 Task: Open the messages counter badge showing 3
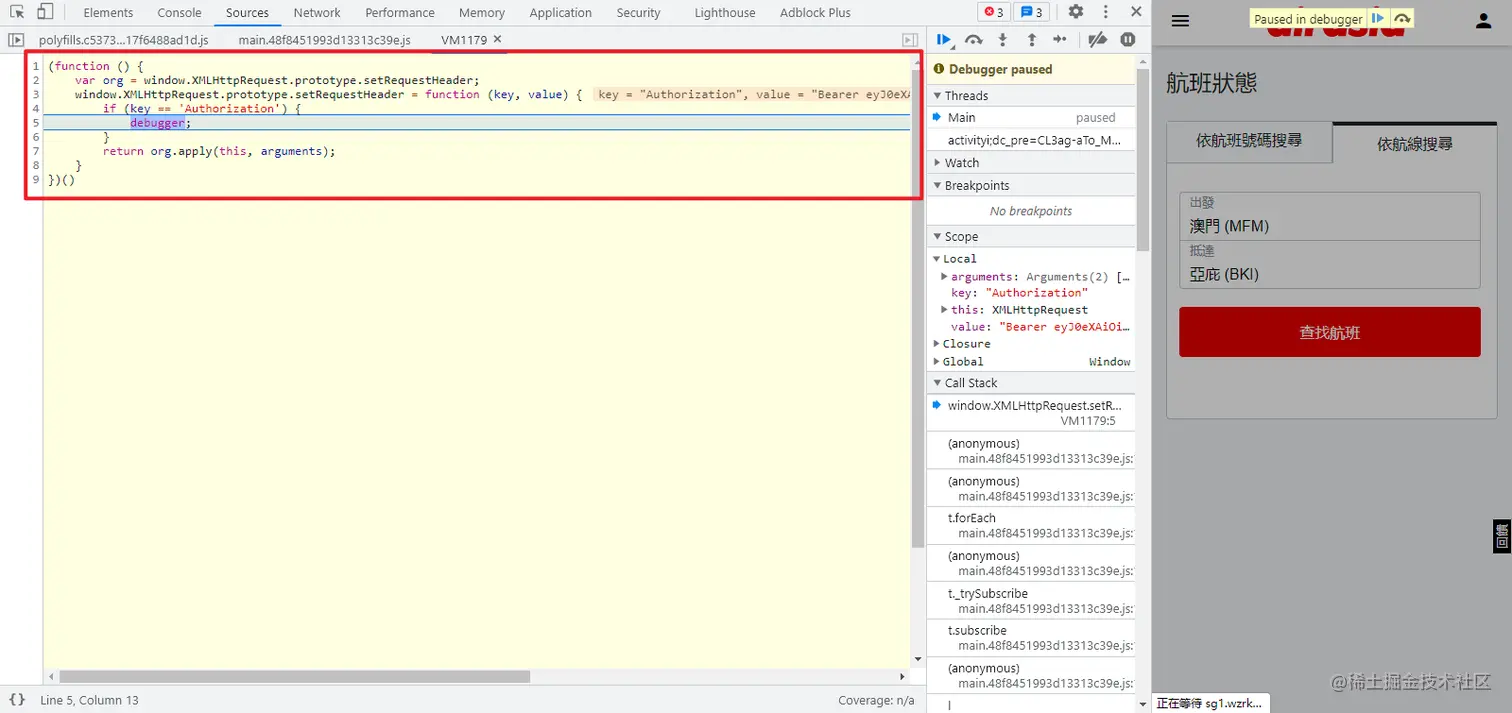pyautogui.click(x=1031, y=12)
